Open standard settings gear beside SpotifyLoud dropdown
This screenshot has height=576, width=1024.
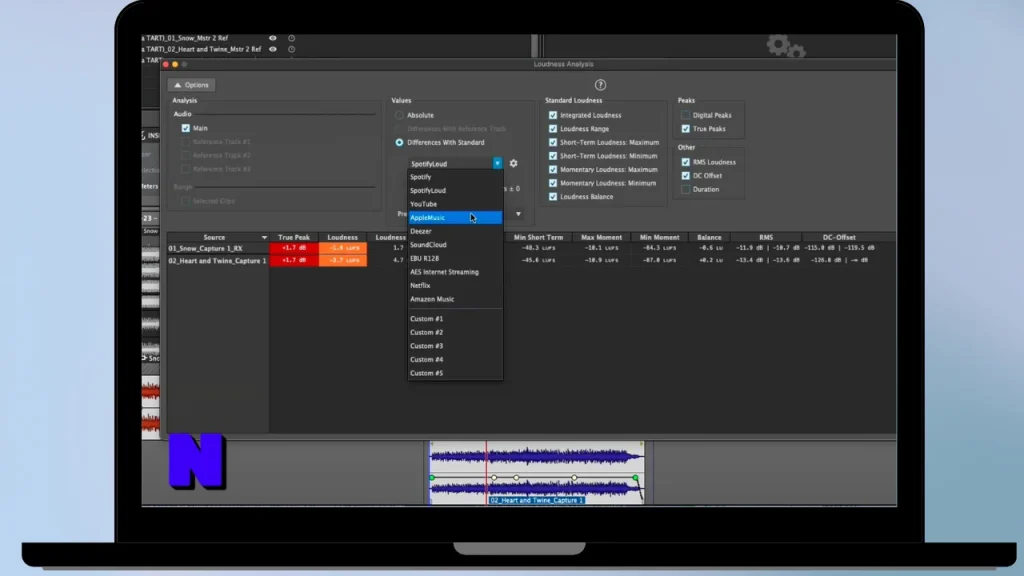[x=513, y=163]
